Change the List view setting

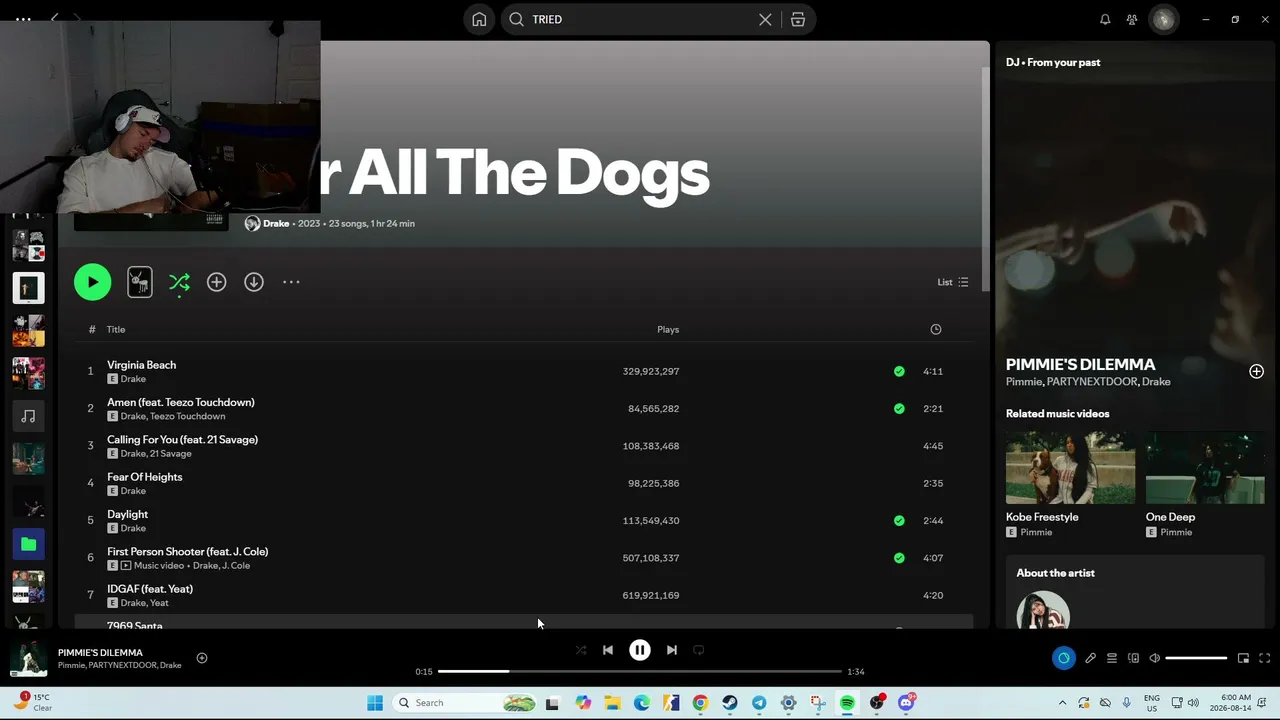[952, 282]
